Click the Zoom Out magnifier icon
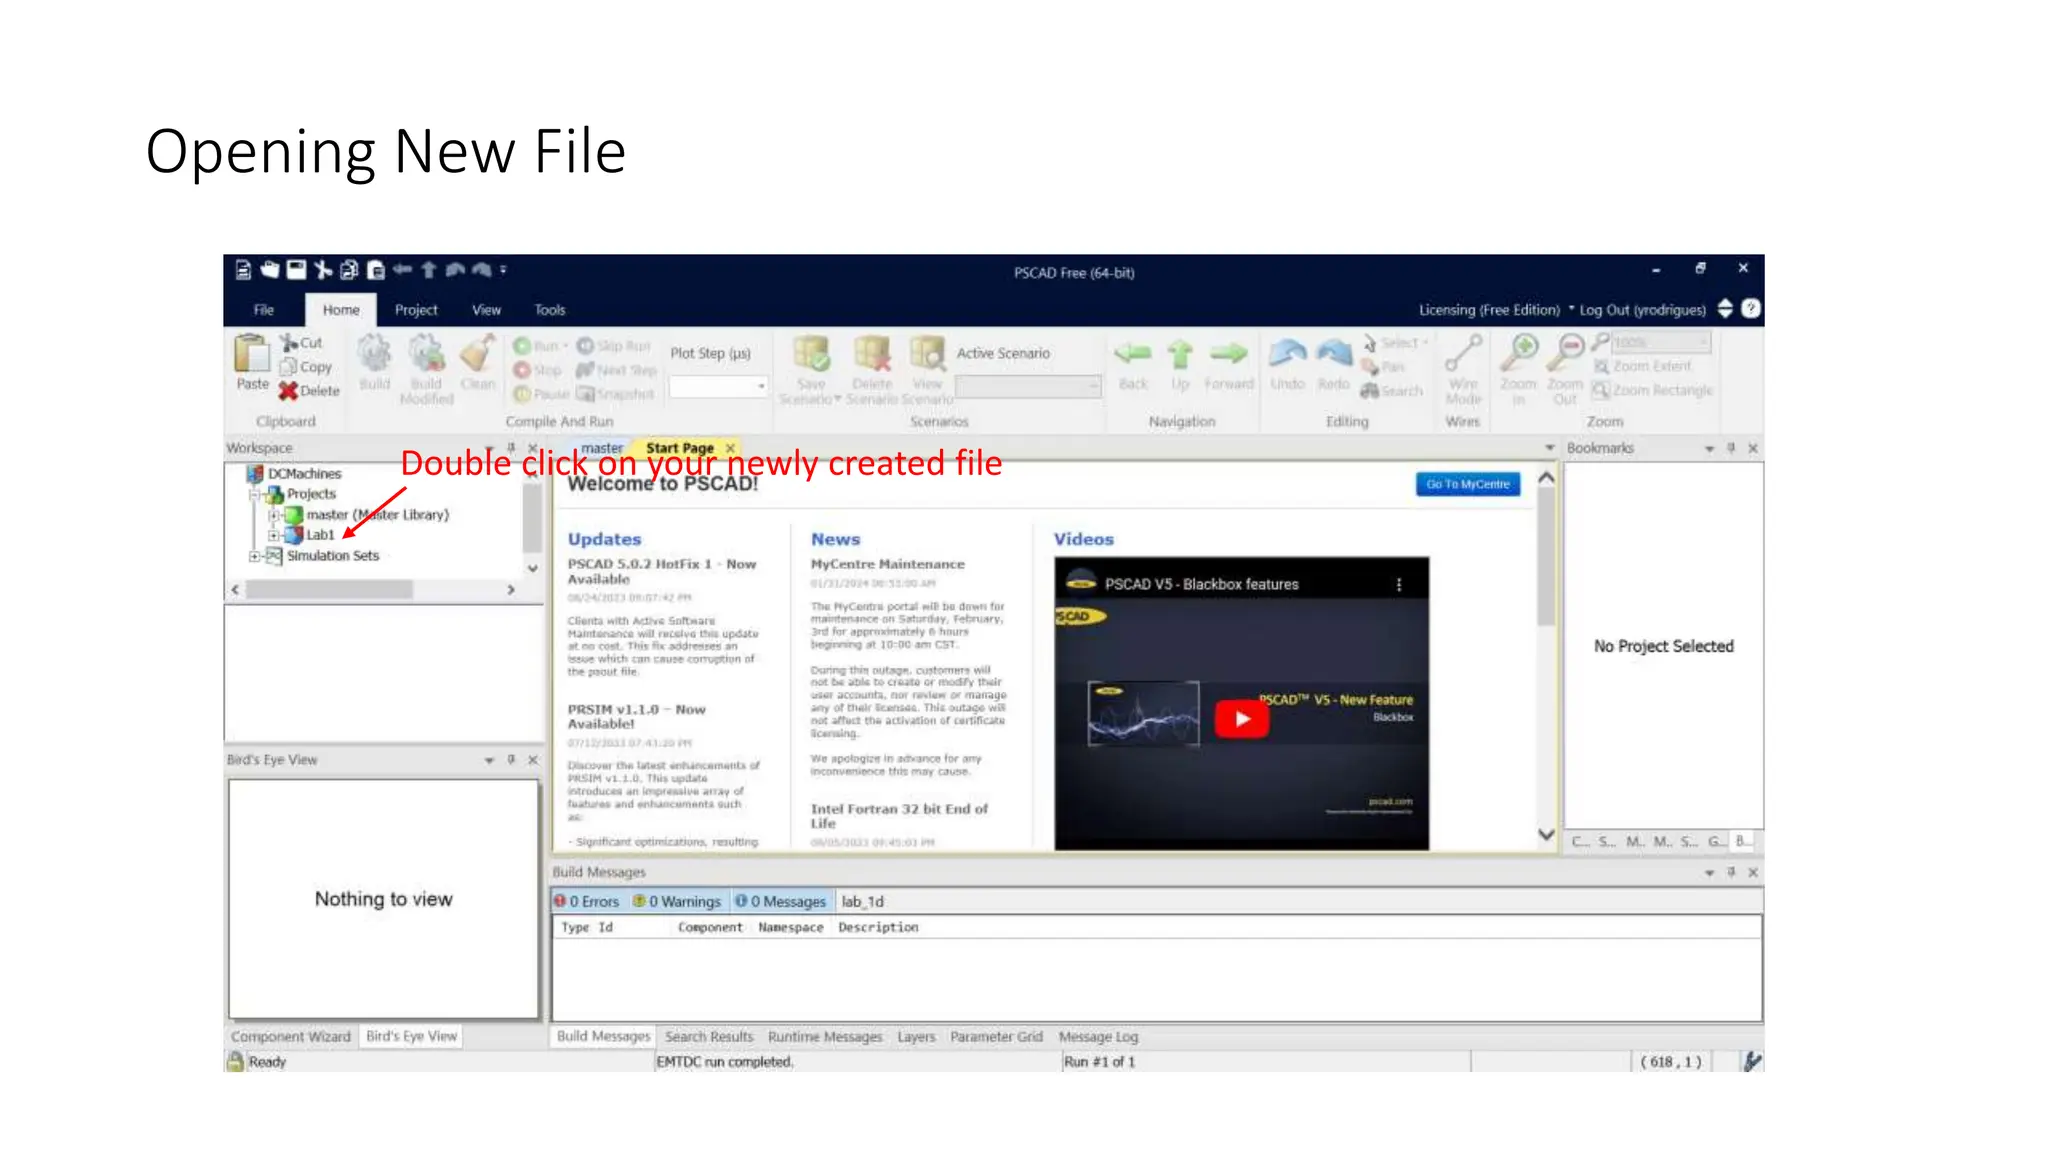This screenshot has height=1152, width=2048. pos(1566,353)
